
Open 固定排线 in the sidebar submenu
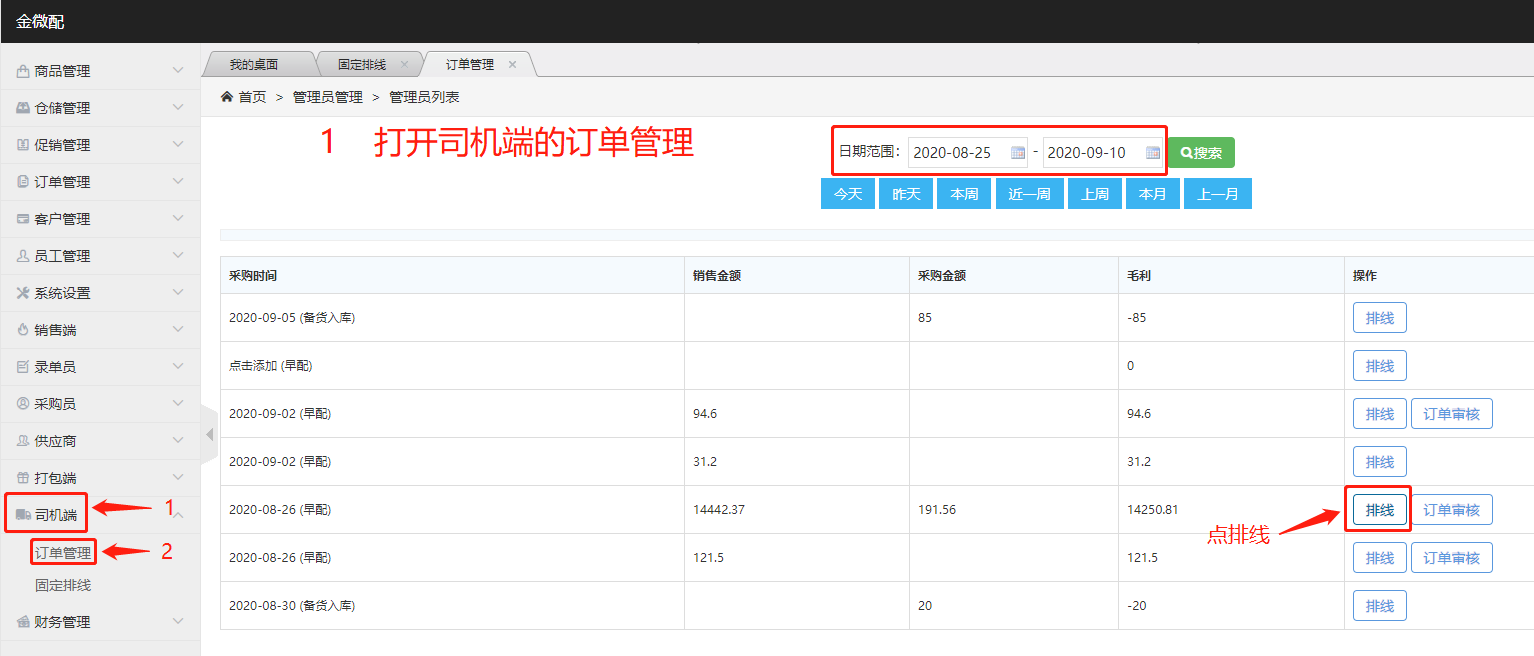coord(63,585)
